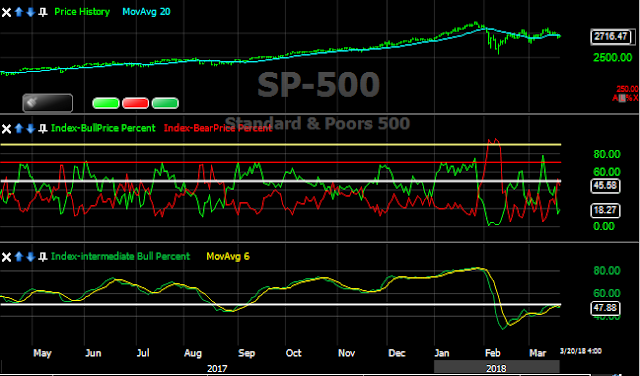Move Price History panel up with blue arrow
This screenshot has width=640, height=376.
coord(19,12)
